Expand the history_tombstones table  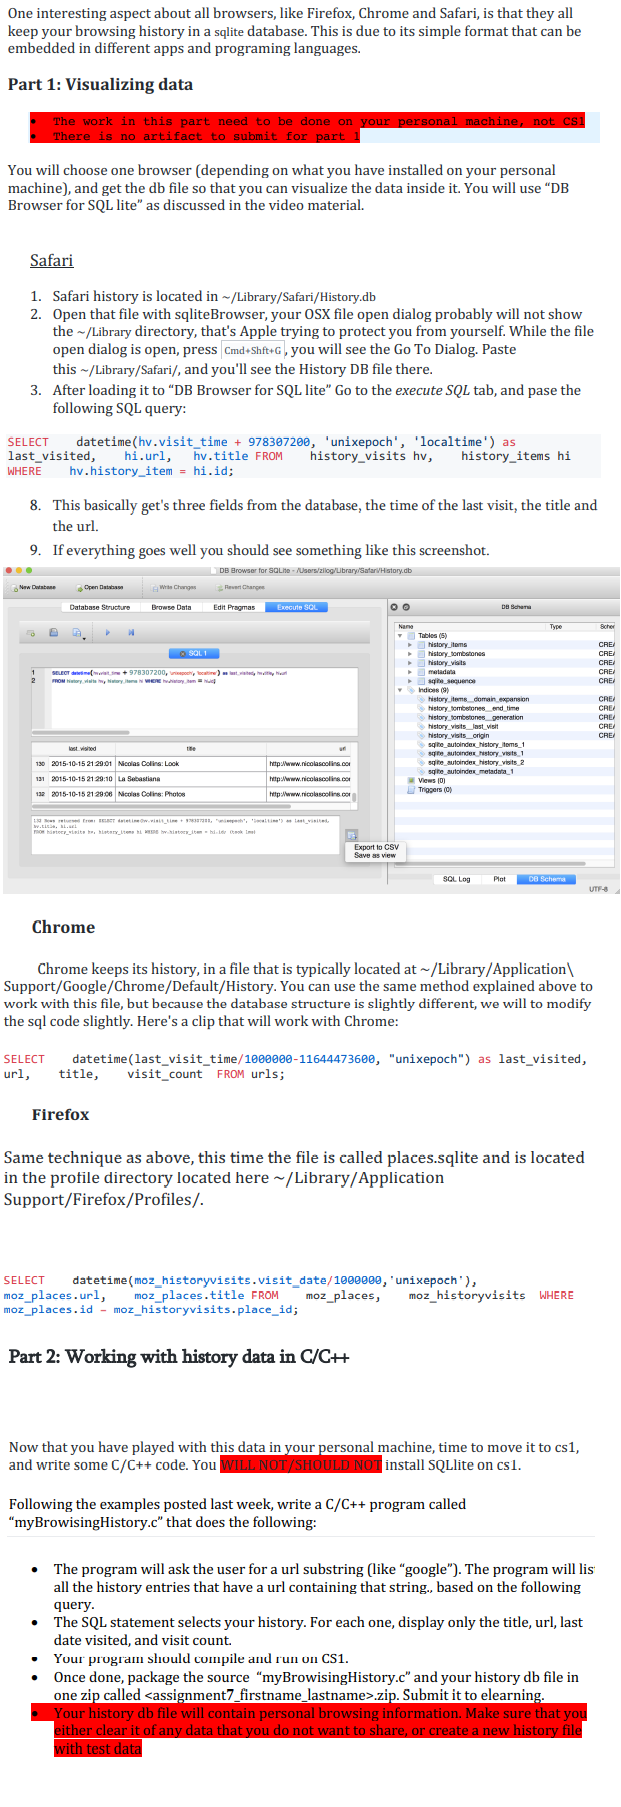tap(410, 654)
